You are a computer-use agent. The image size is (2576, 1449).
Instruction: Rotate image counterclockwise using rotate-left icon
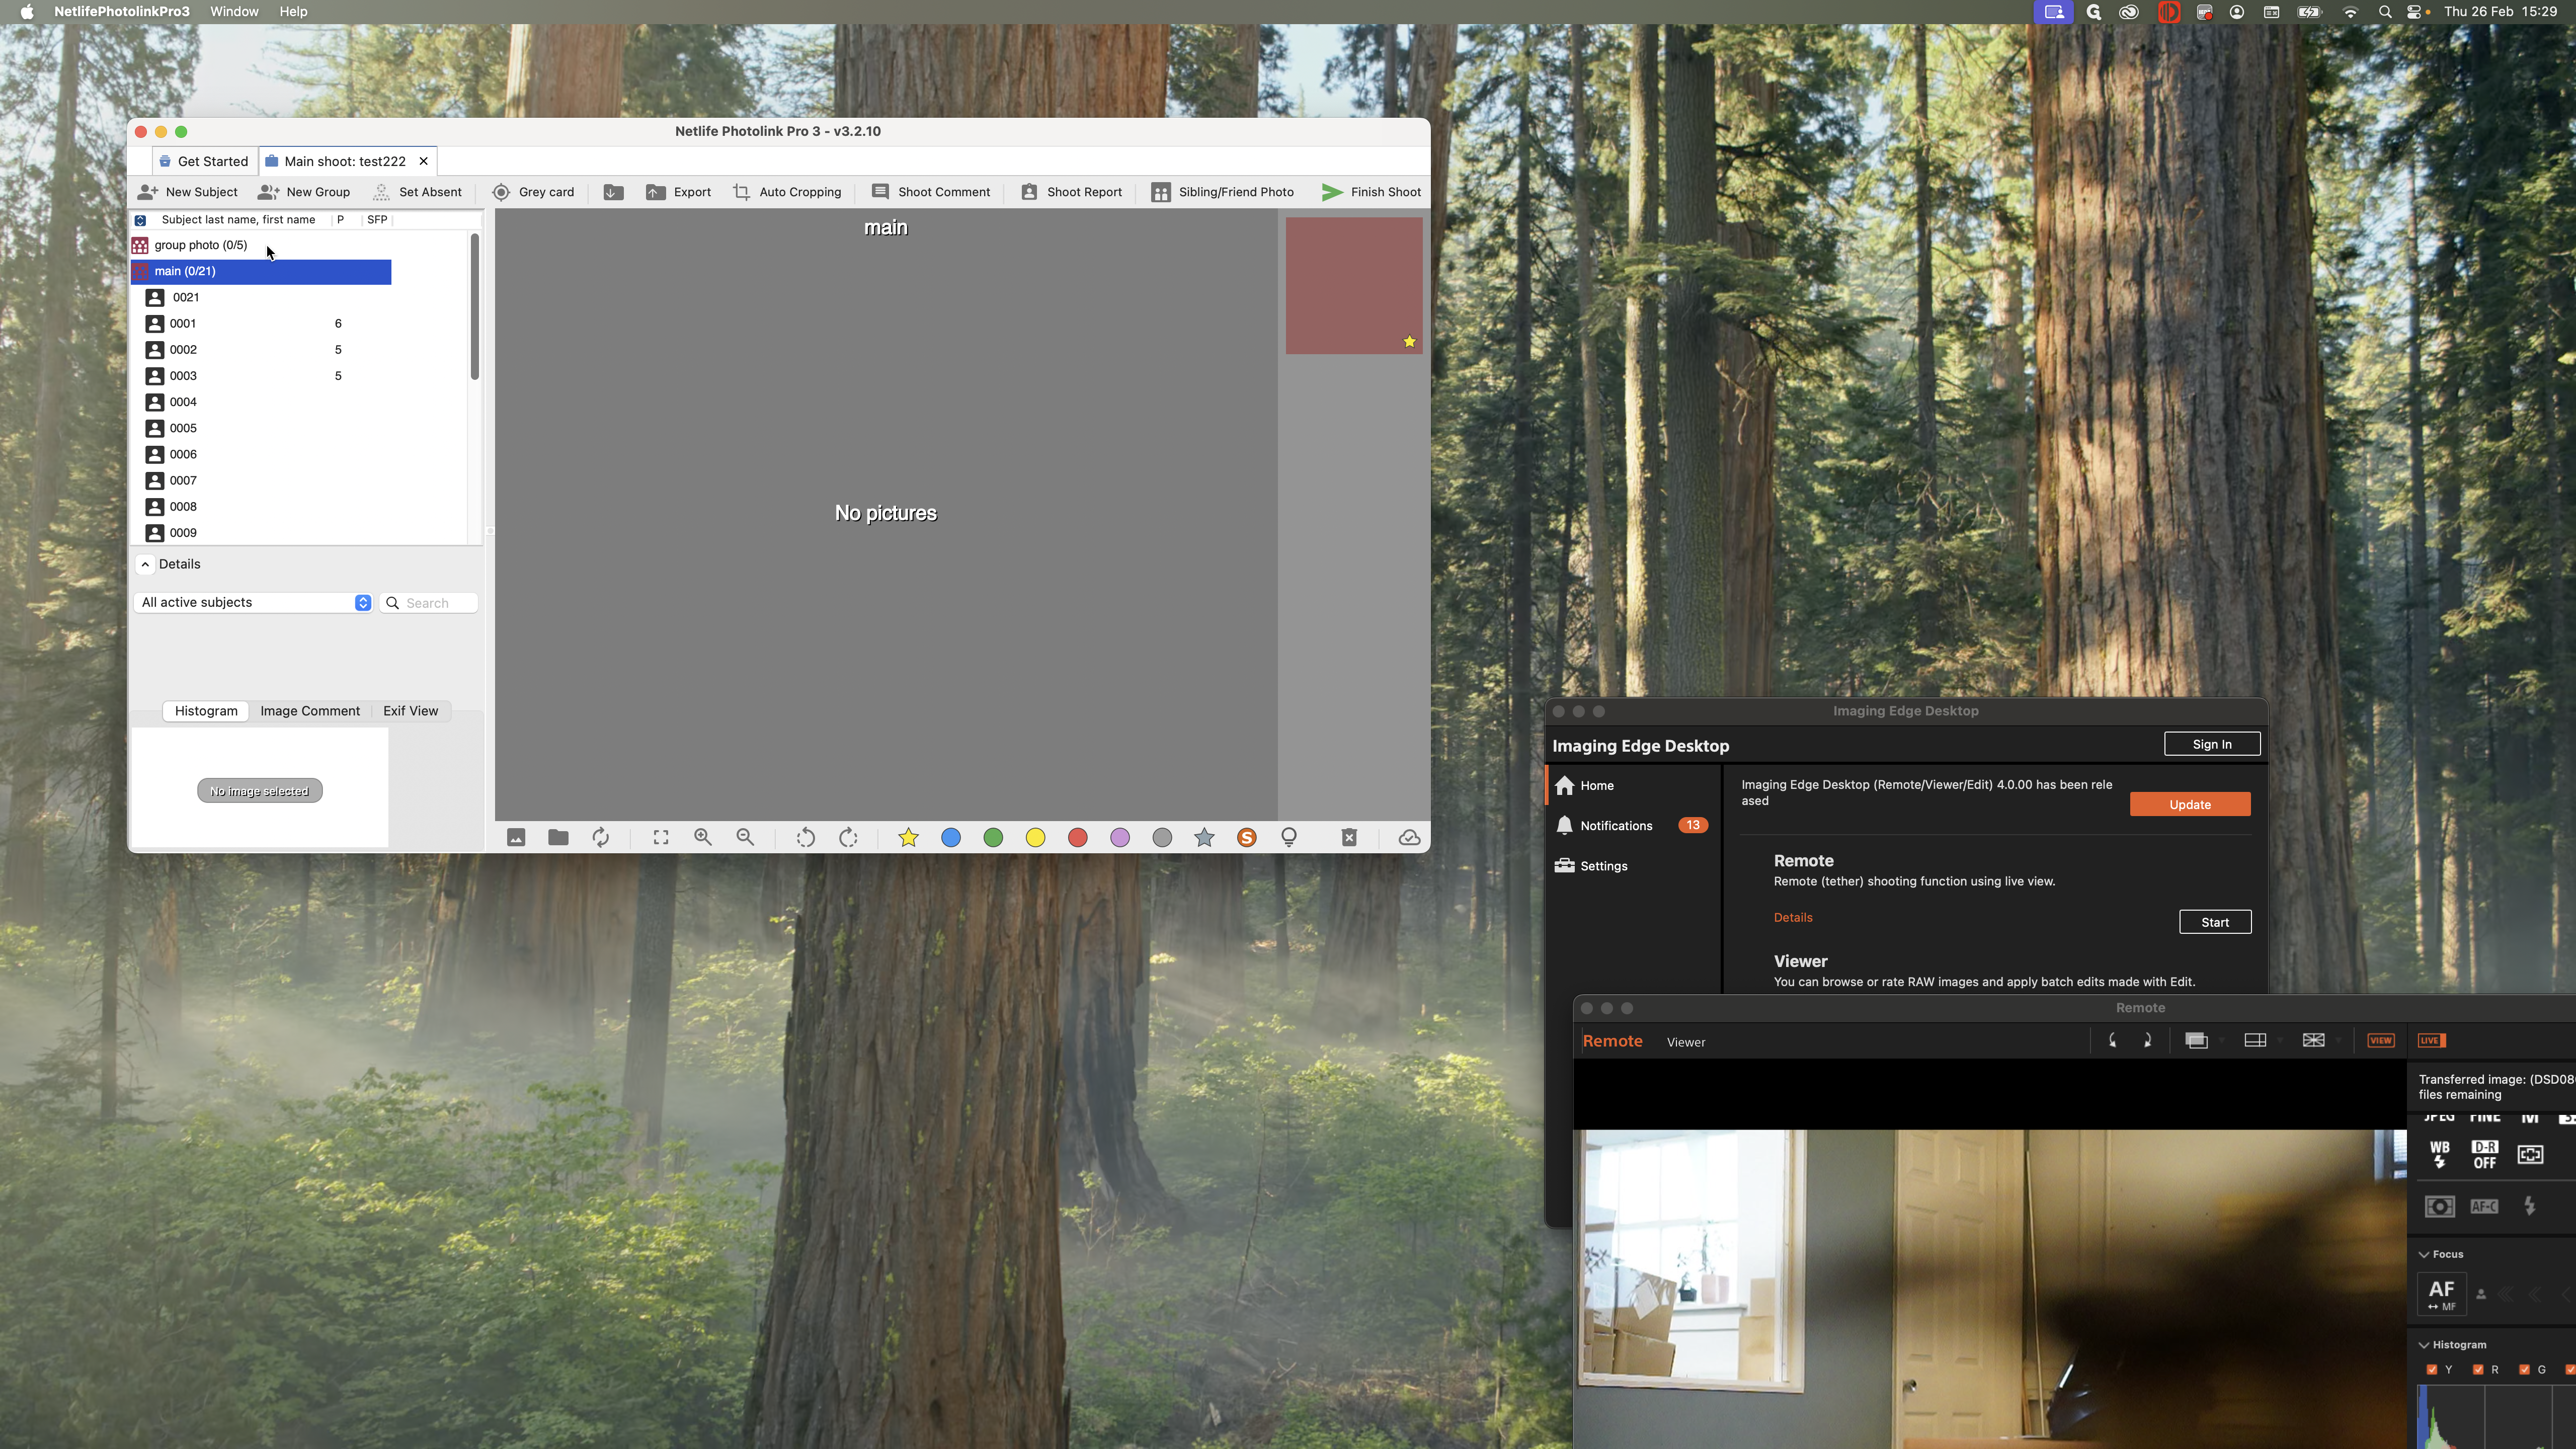coord(805,838)
